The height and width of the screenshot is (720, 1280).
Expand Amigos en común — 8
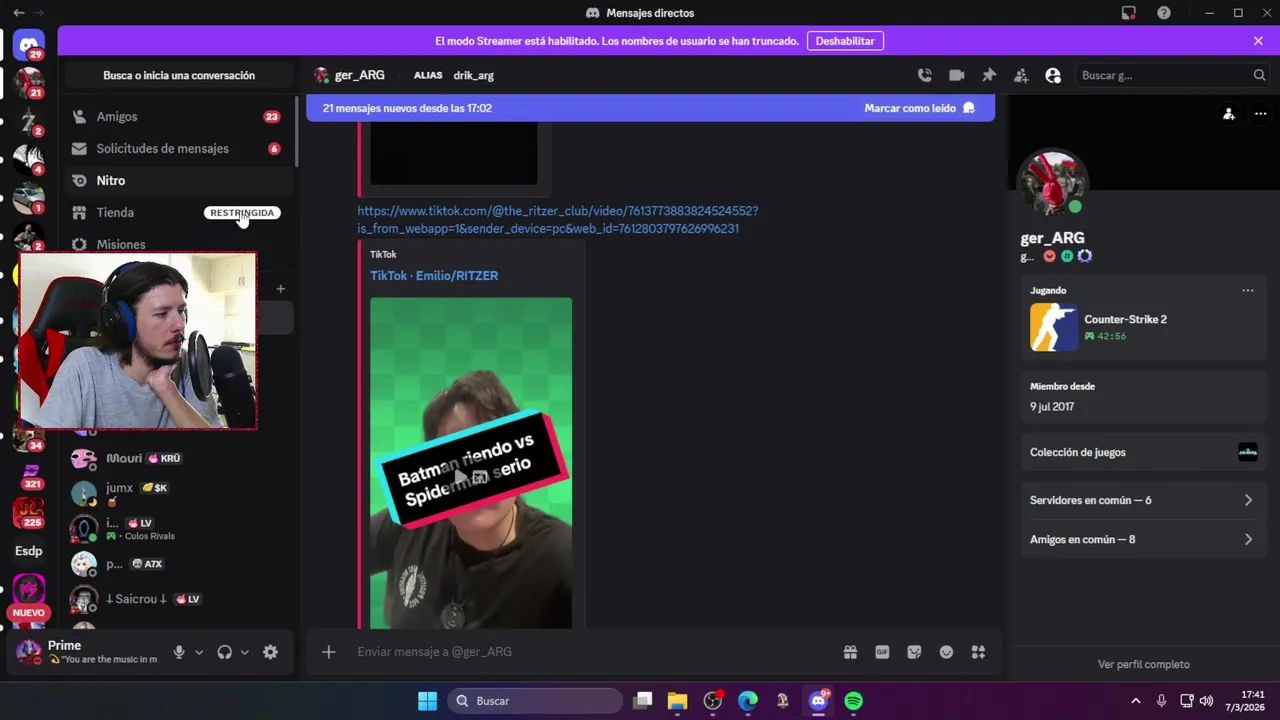[1143, 539]
